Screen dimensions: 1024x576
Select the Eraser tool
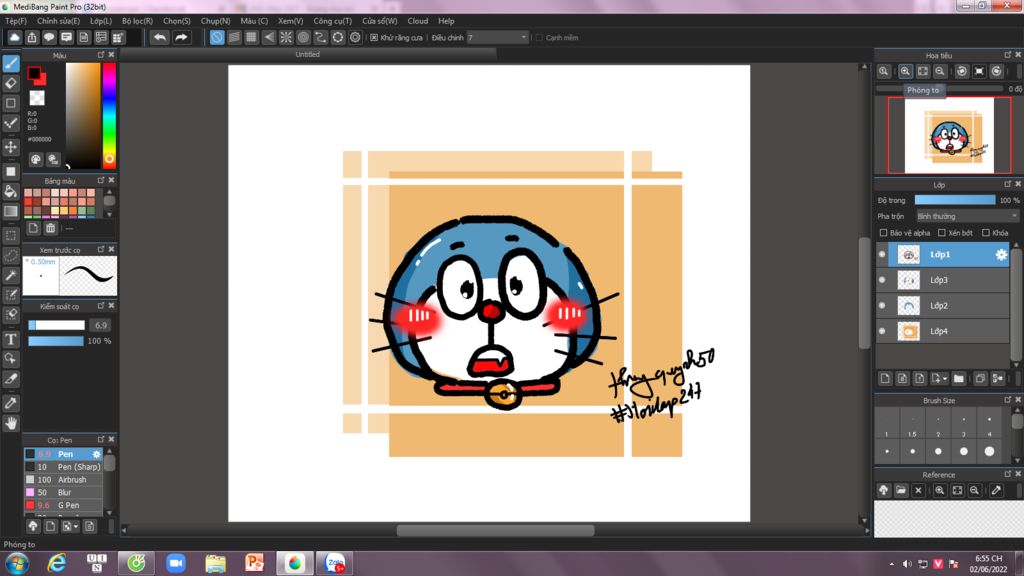click(10, 83)
